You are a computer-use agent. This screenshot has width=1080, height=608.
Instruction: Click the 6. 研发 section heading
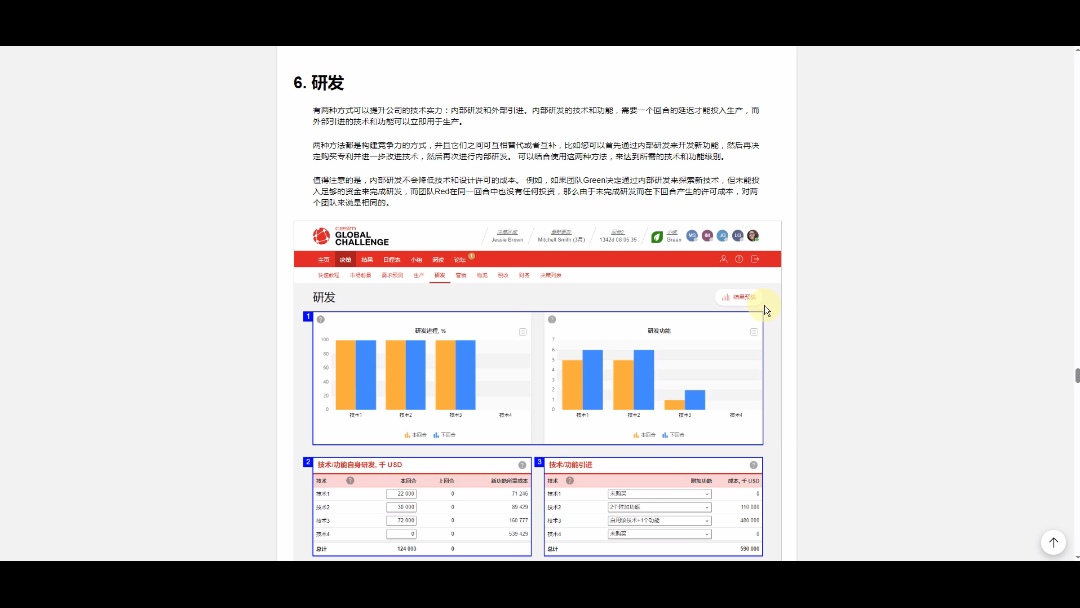(318, 83)
